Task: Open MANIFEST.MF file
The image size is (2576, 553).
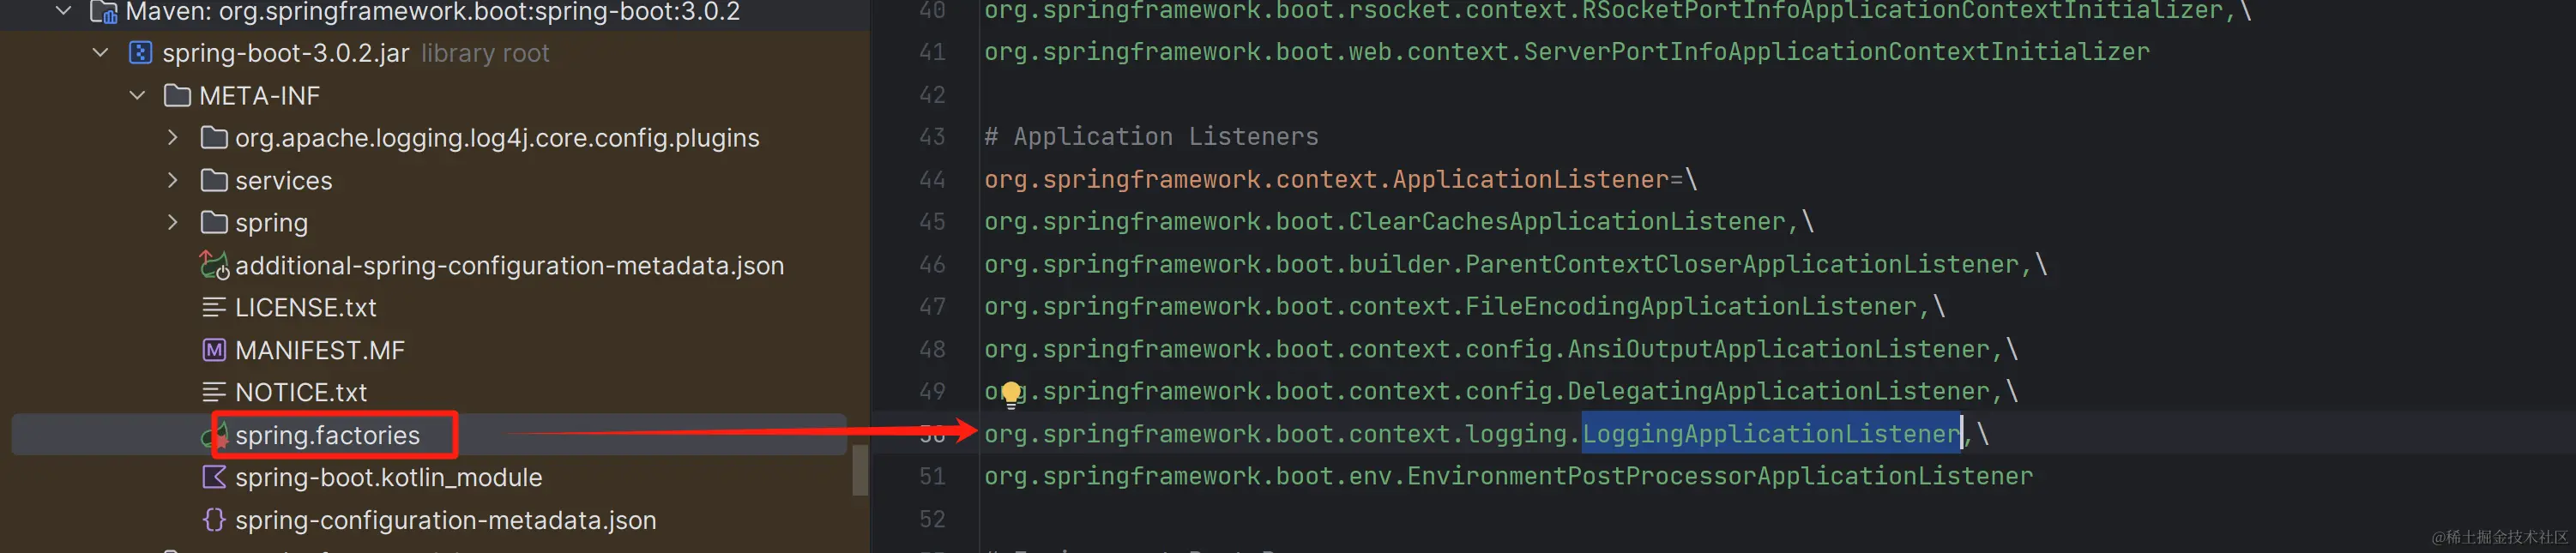Action: coord(320,350)
